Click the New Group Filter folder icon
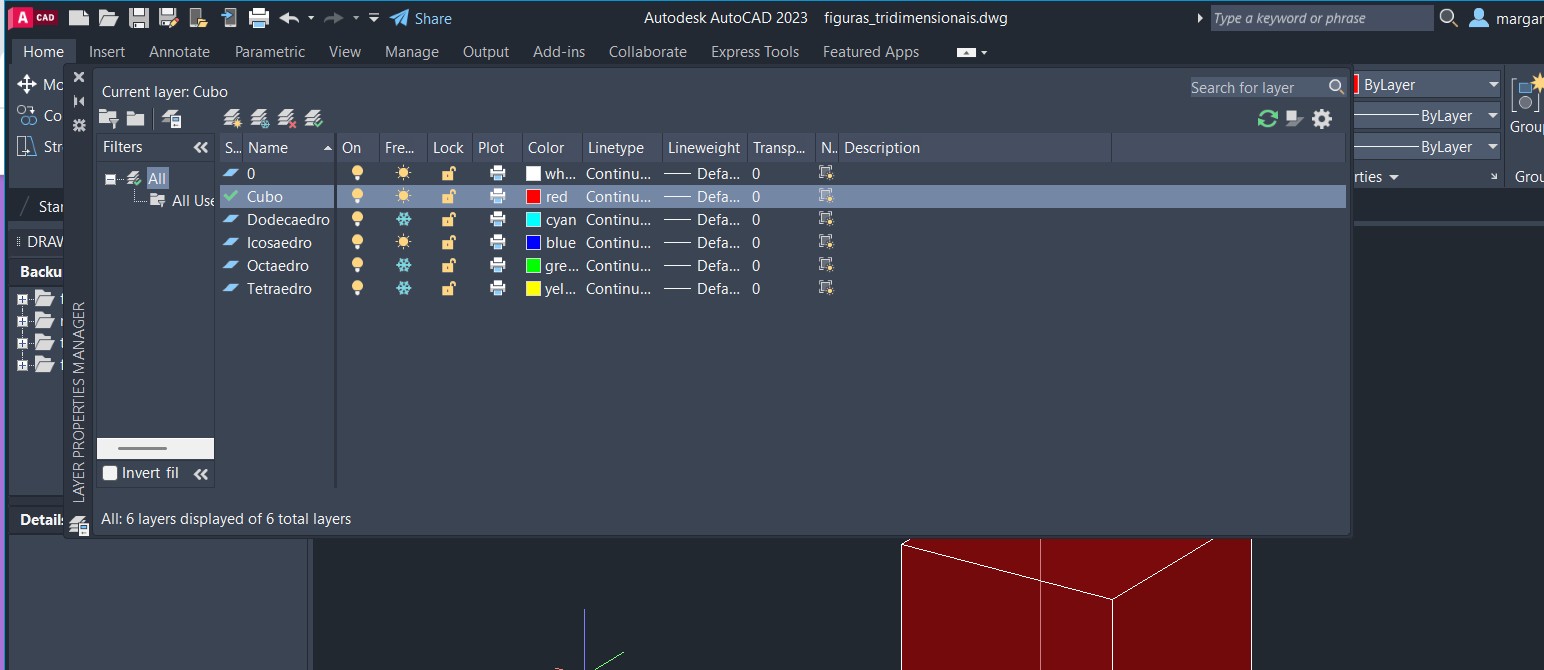 [135, 119]
